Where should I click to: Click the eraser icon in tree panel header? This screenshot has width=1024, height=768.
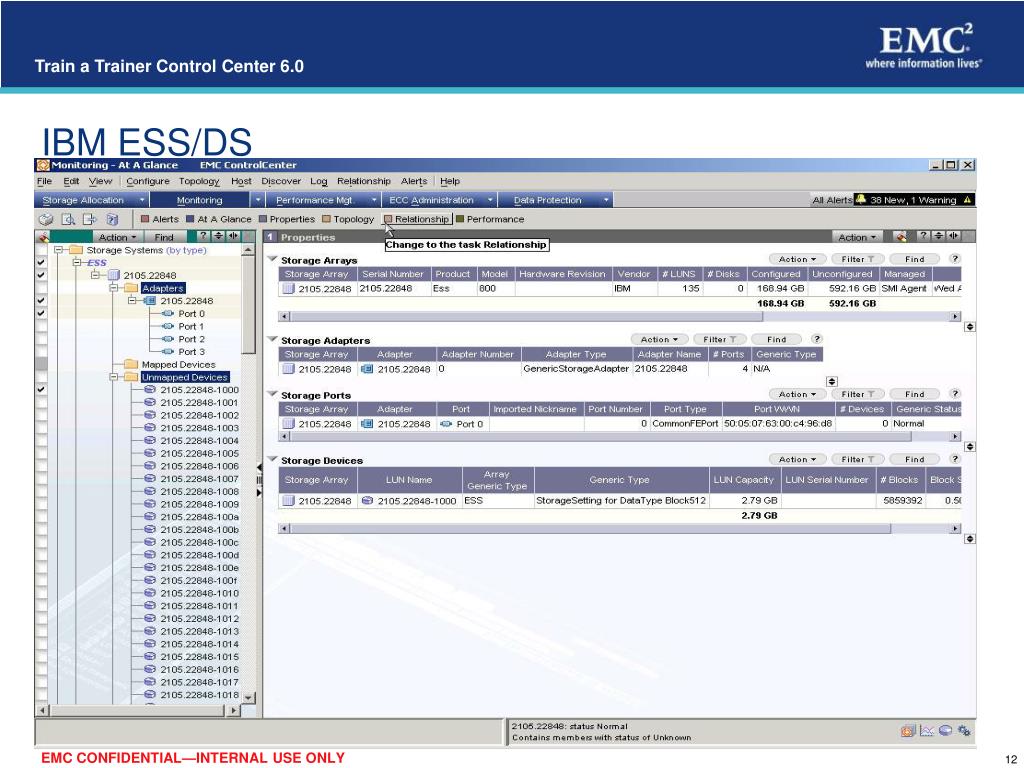click(43, 236)
